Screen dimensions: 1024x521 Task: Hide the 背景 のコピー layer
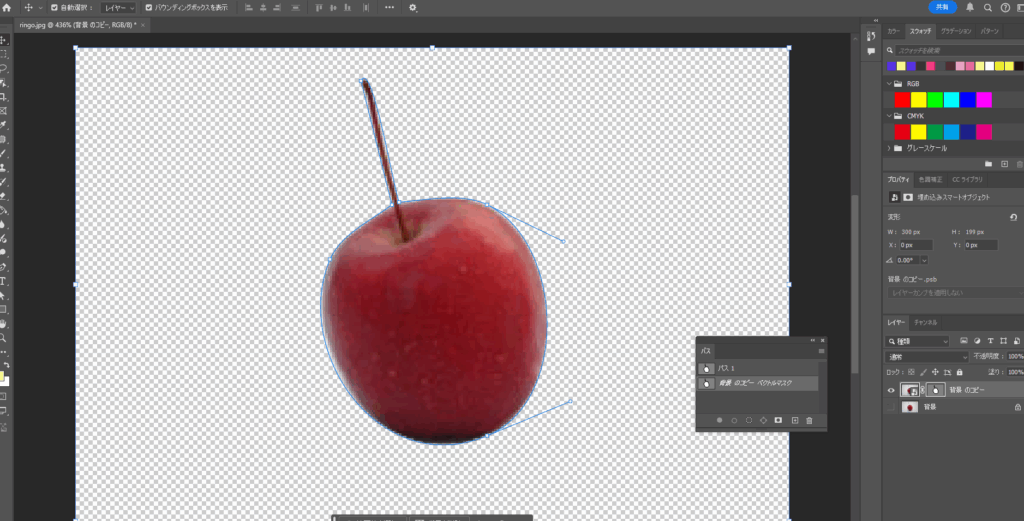pyautogui.click(x=891, y=390)
